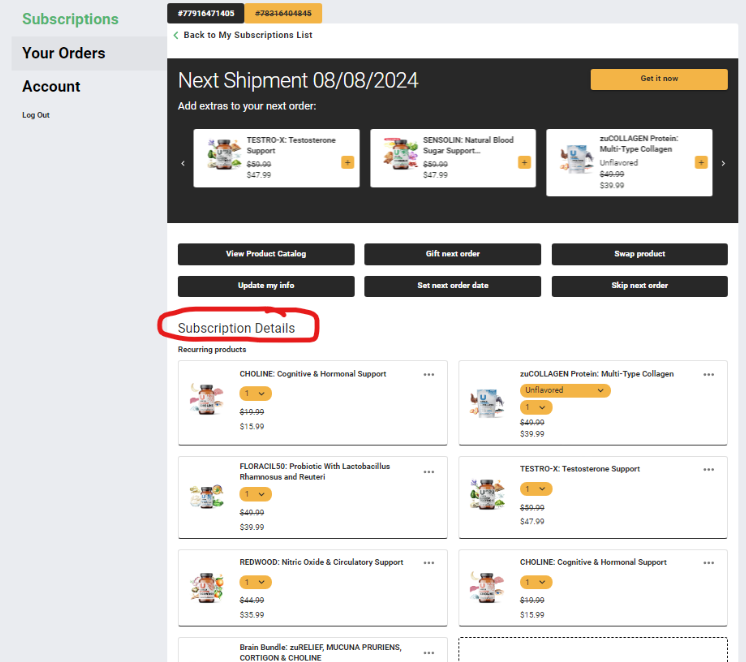Change quantity dropdown for second CHOLINE card
The height and width of the screenshot is (662, 746).
536,582
